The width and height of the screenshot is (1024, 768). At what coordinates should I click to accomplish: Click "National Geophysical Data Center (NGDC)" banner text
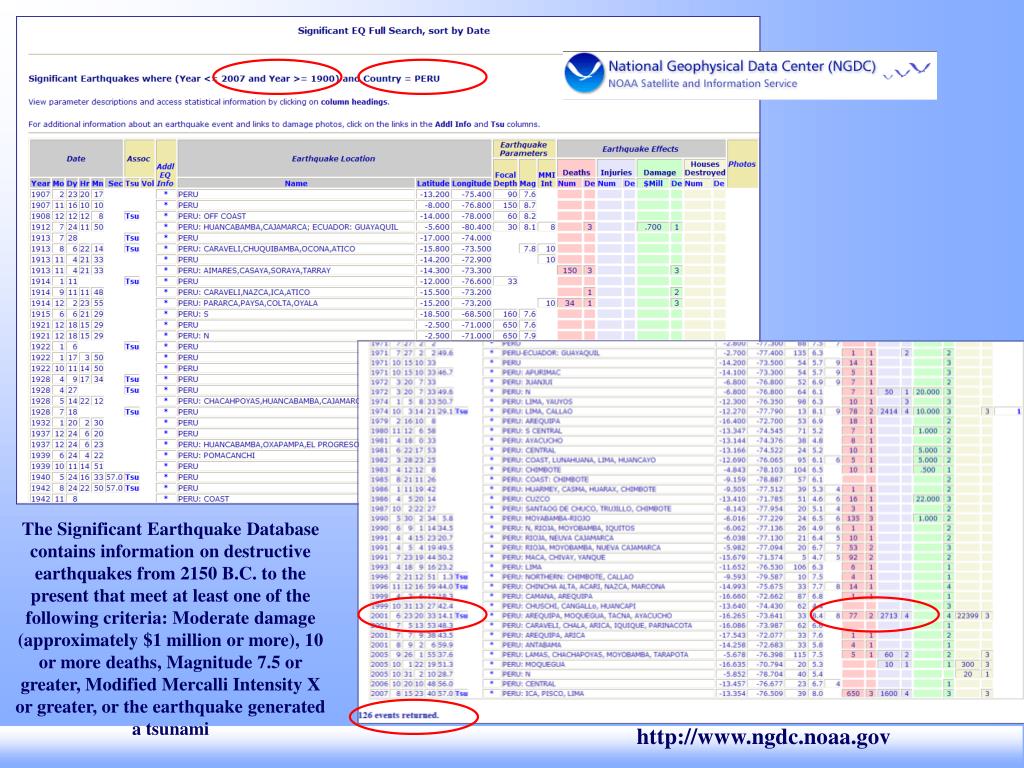coord(742,66)
